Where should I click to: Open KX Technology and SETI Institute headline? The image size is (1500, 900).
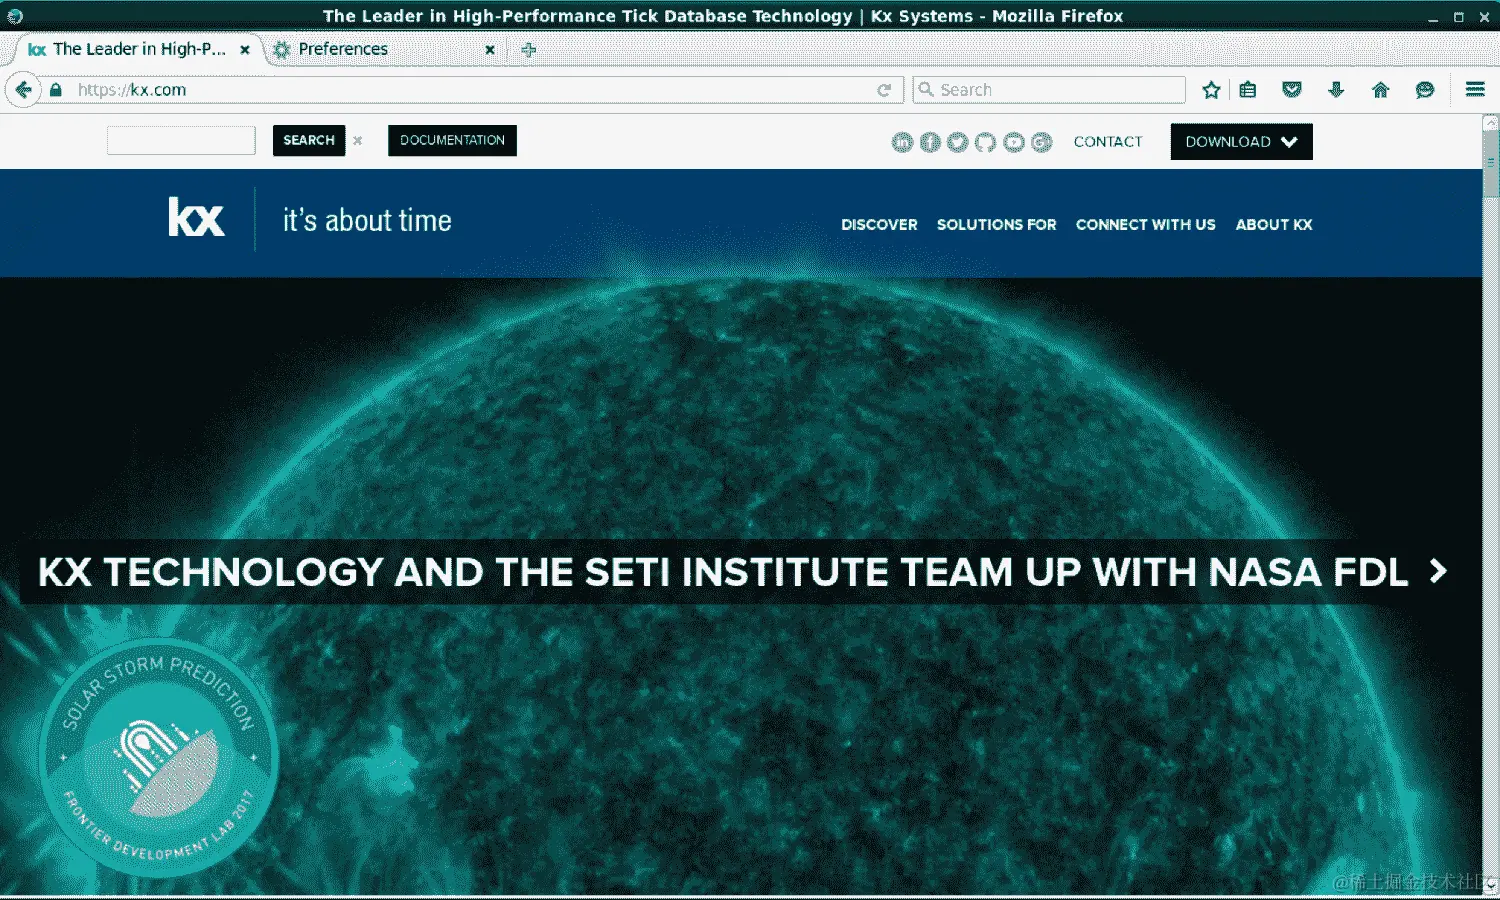point(723,572)
